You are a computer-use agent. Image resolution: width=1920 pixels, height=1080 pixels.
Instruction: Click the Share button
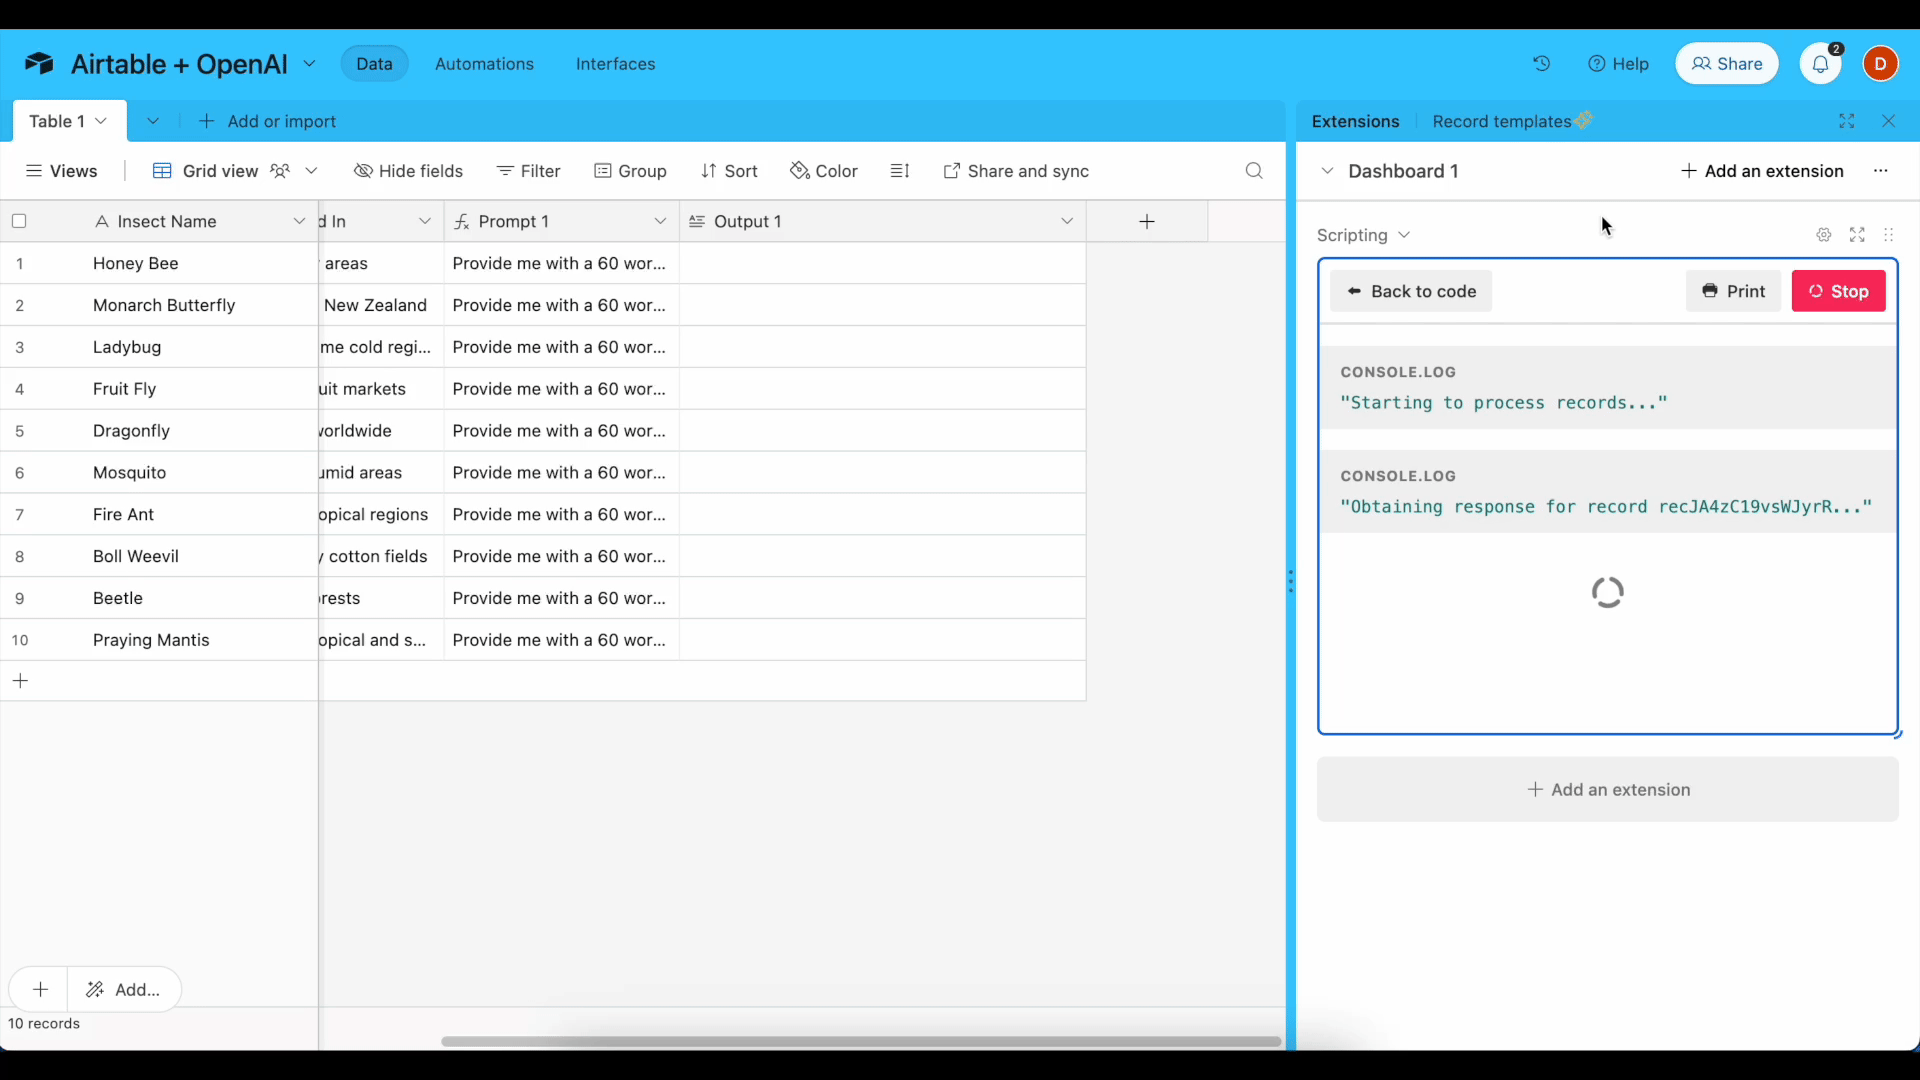tap(1727, 64)
